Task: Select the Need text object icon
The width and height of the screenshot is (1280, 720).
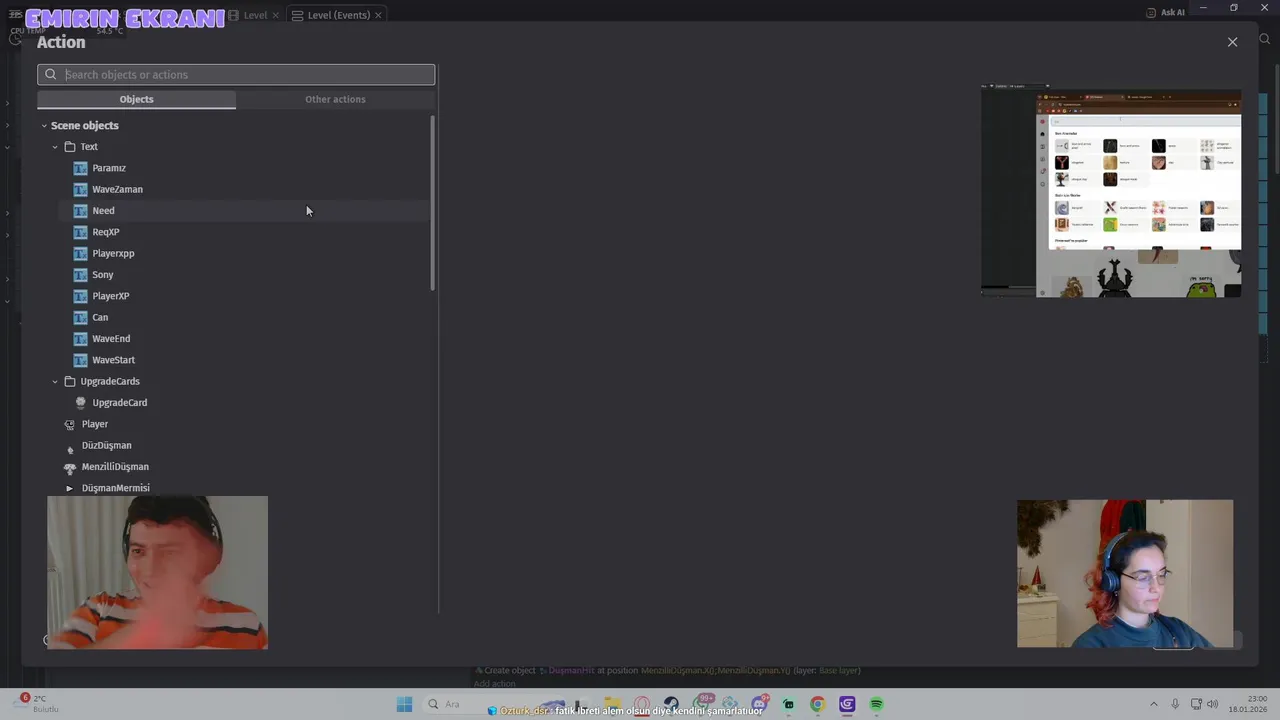Action: tap(80, 211)
